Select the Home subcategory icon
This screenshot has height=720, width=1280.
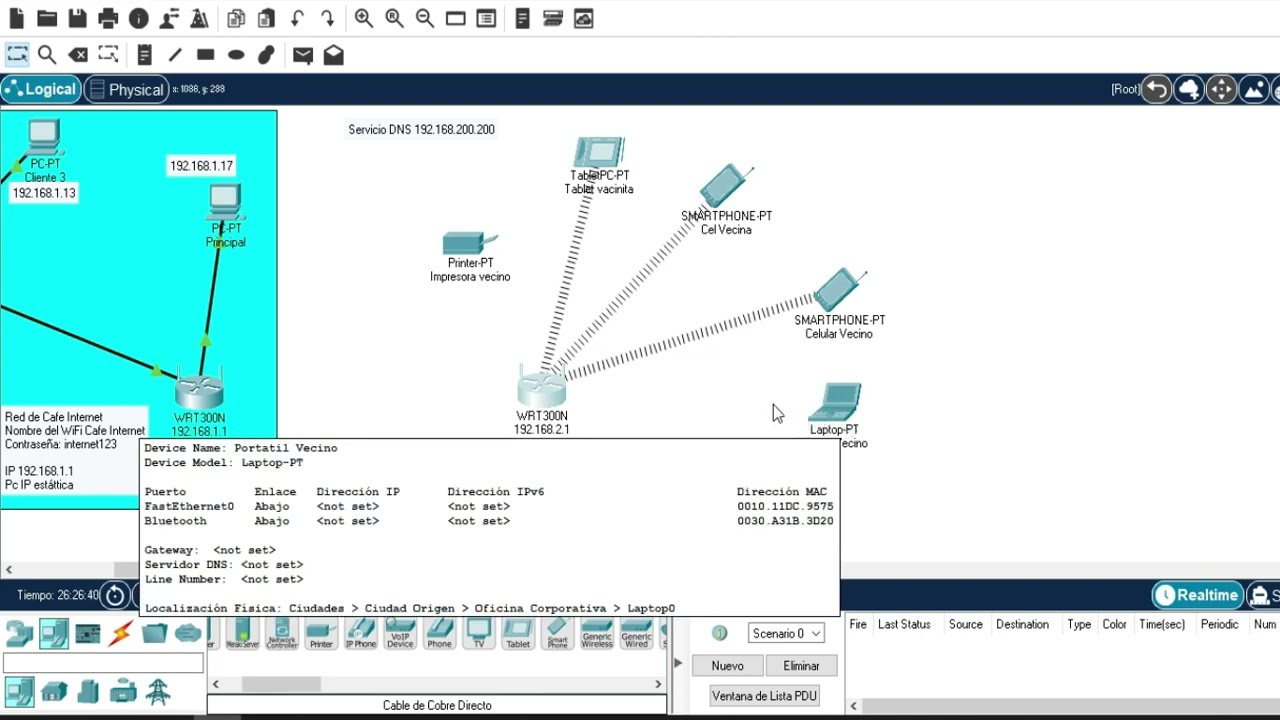coord(54,691)
